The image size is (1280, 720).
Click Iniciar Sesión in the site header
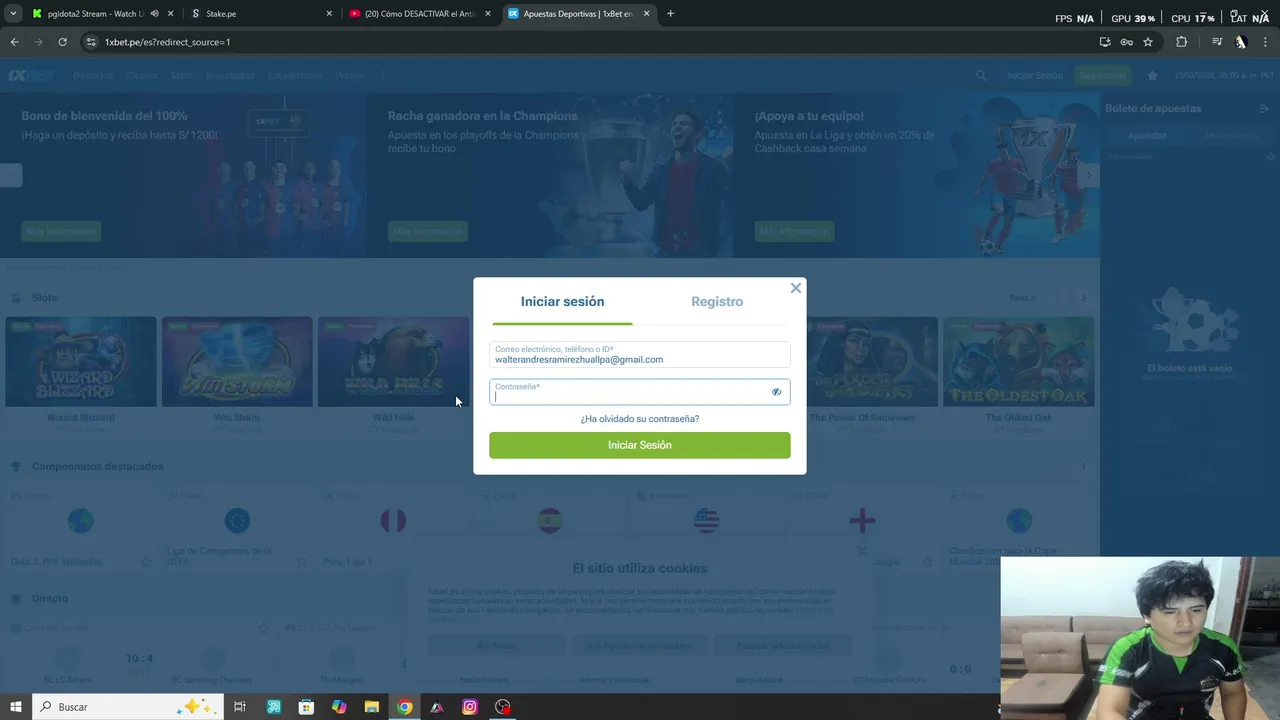point(1034,76)
